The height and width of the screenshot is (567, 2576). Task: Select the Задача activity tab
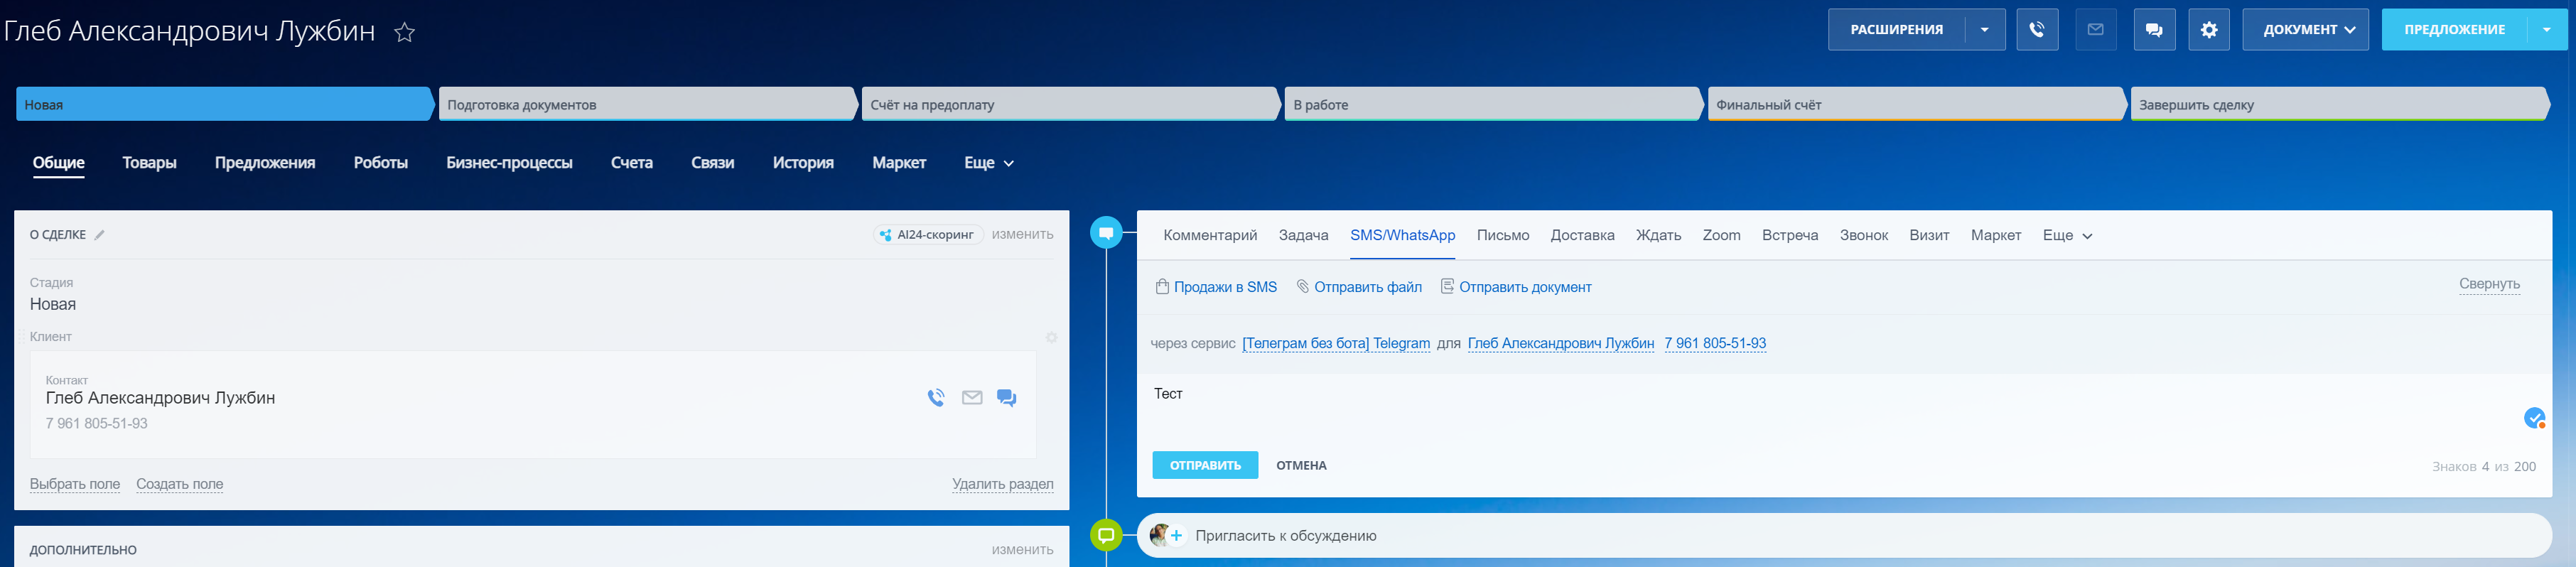click(1303, 236)
